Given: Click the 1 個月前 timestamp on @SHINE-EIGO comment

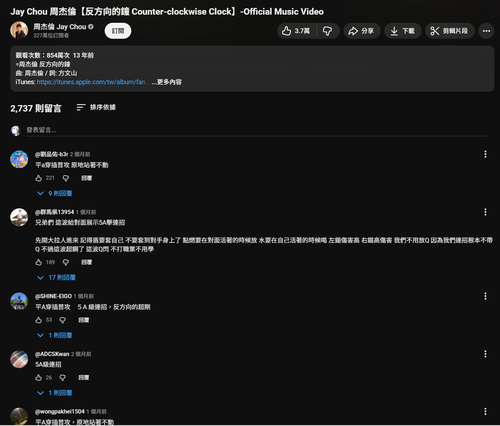Looking at the screenshot, I should tap(84, 296).
